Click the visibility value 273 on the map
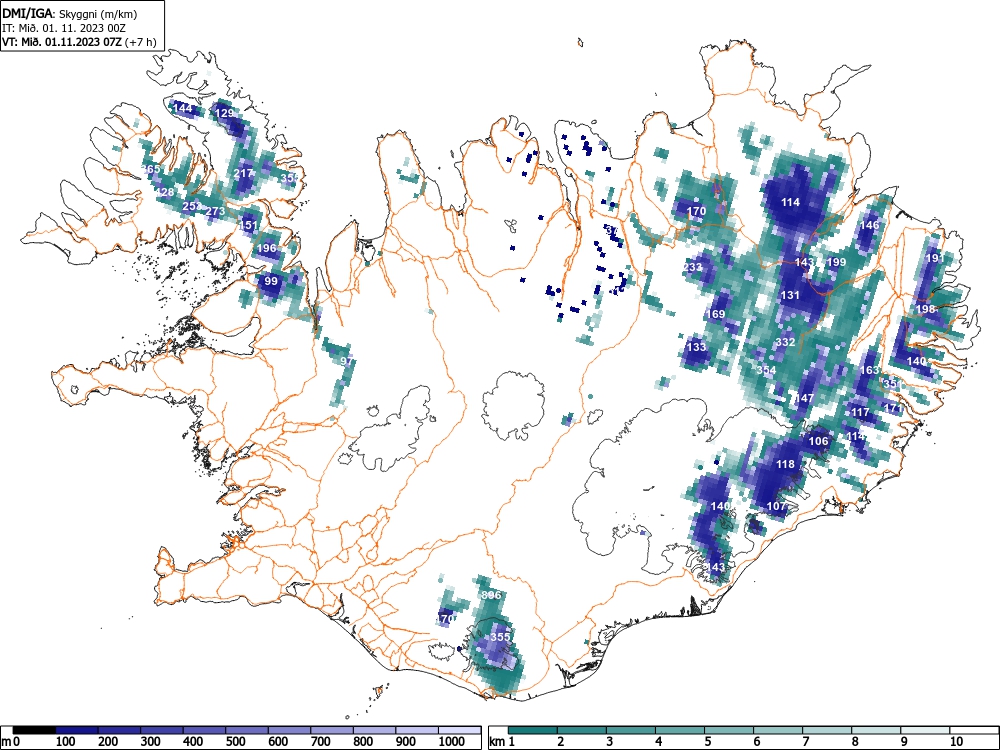The image size is (1000, 750). [x=216, y=211]
